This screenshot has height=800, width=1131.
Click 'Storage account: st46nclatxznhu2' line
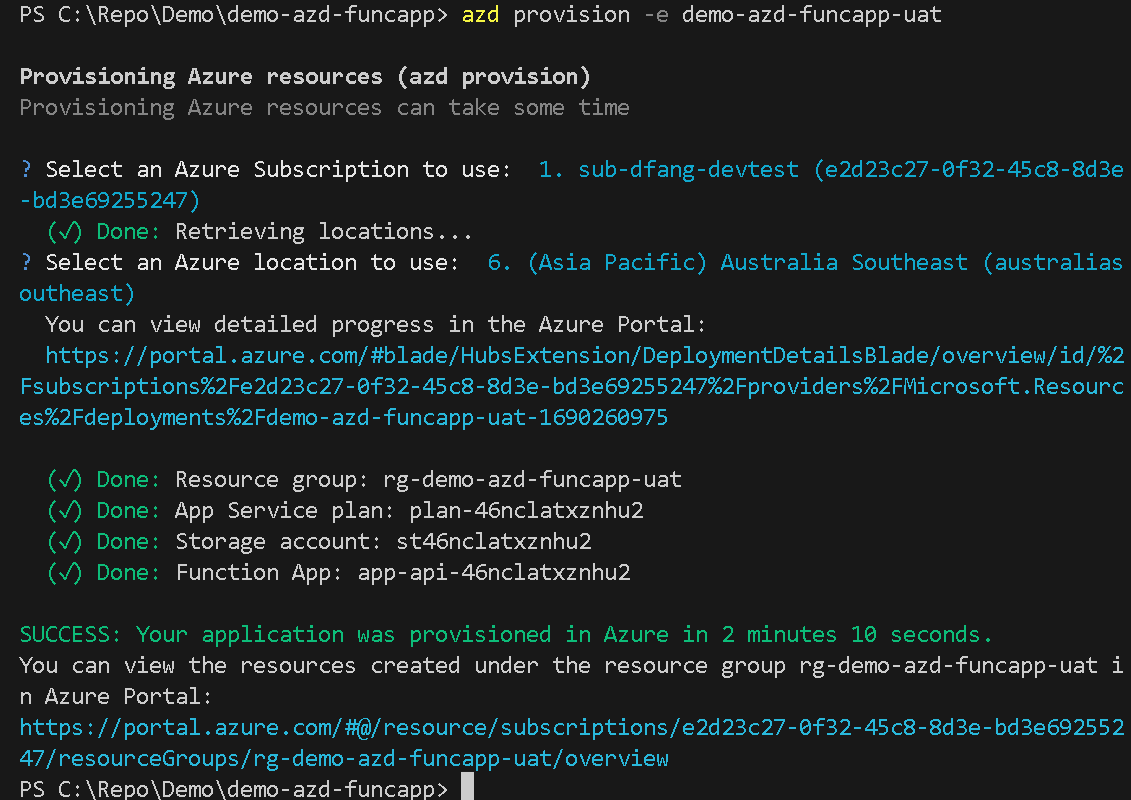click(x=383, y=542)
